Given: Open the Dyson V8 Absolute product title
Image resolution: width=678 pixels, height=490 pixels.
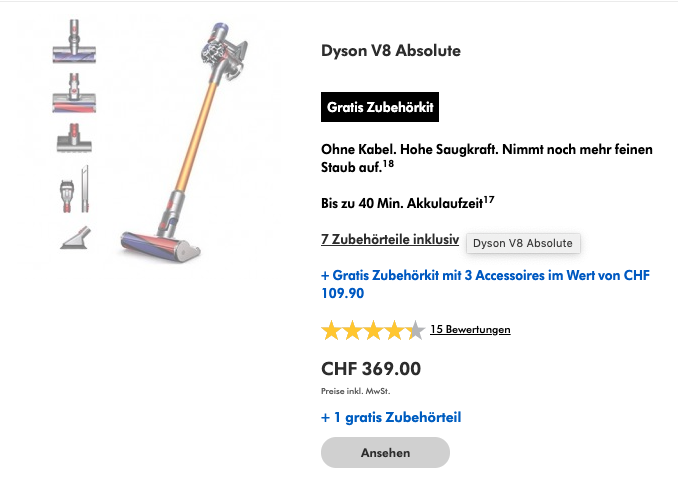Looking at the screenshot, I should (x=391, y=51).
